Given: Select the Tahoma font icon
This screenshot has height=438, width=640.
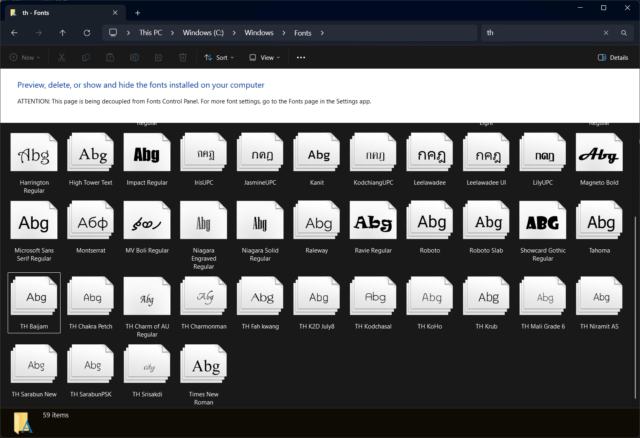Looking at the screenshot, I should pyautogui.click(x=599, y=220).
